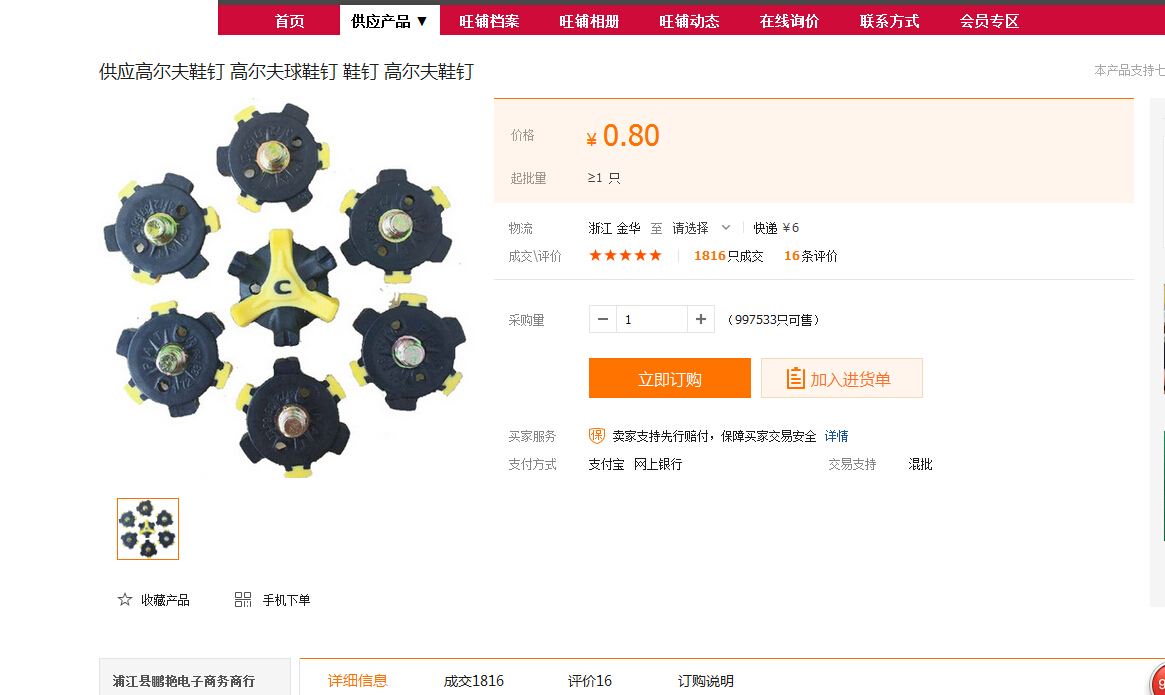Open 联系方式 navigation item
The image size is (1165, 695).
[x=889, y=21]
